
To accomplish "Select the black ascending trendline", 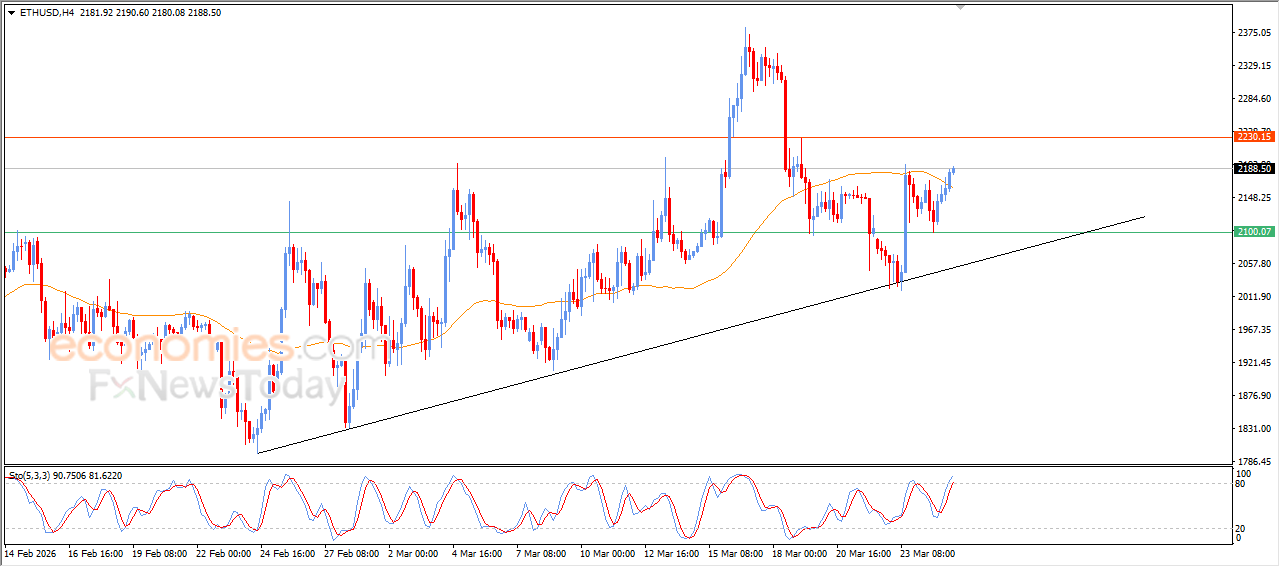I will pos(700,334).
